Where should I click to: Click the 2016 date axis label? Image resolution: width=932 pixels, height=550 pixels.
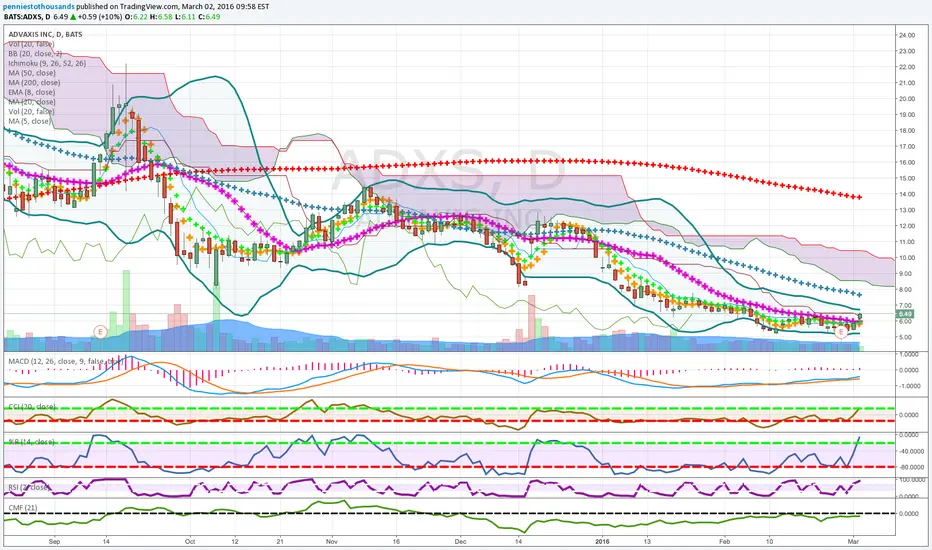coord(602,542)
